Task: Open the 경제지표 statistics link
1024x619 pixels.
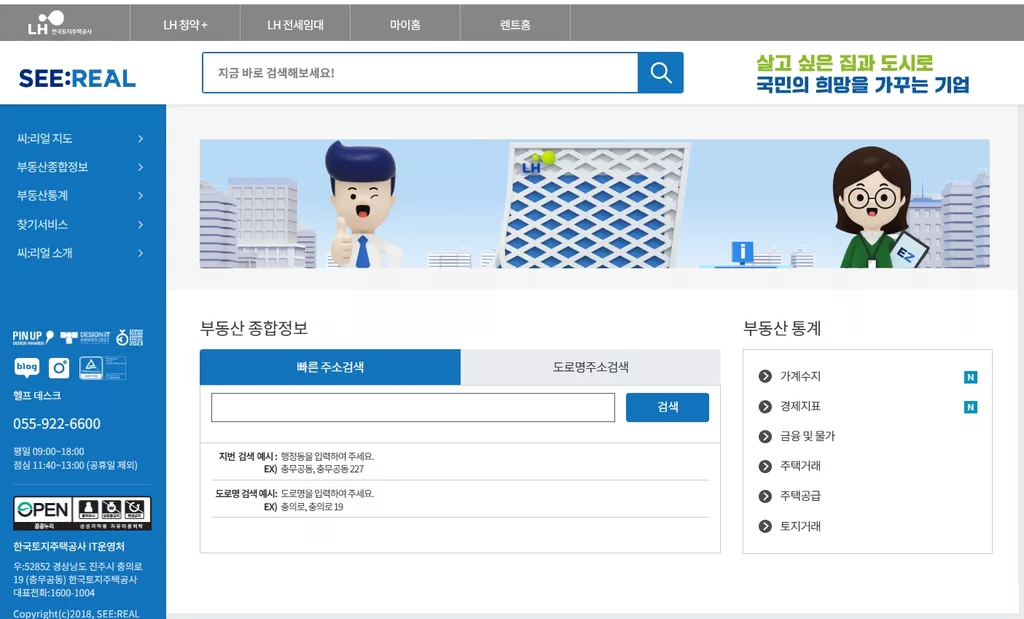Action: click(800, 406)
